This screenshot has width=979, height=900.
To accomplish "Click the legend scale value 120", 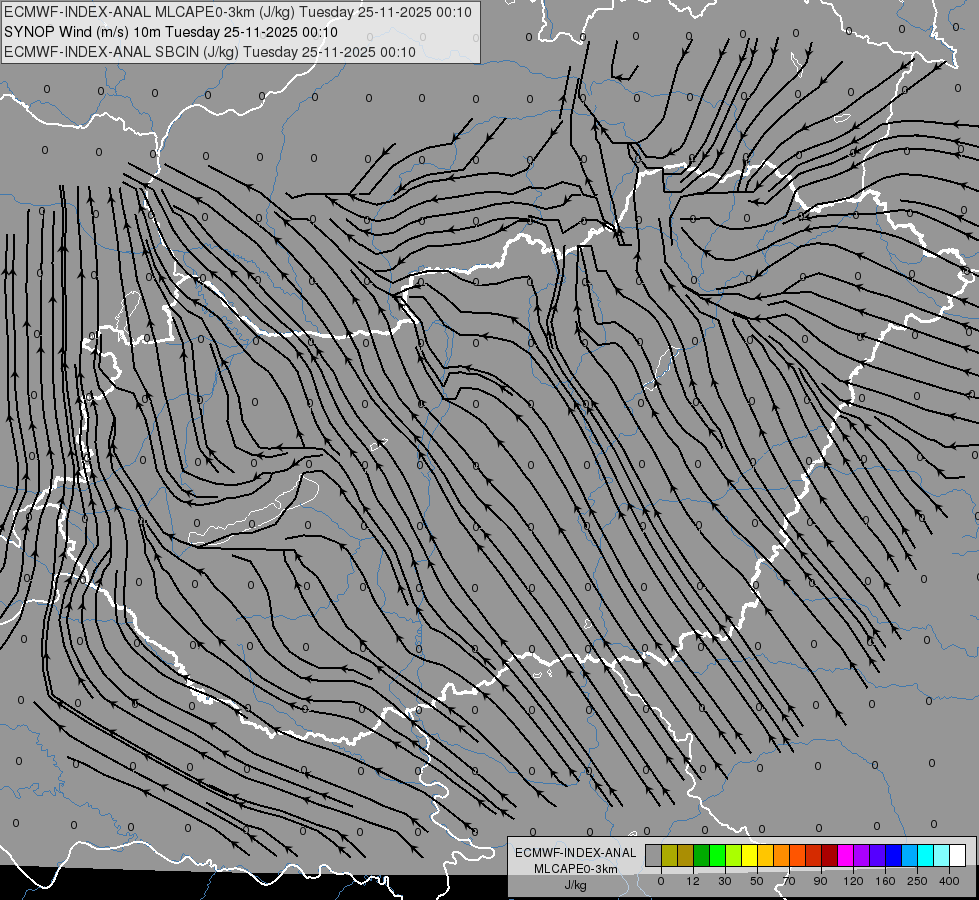I will coord(853,881).
